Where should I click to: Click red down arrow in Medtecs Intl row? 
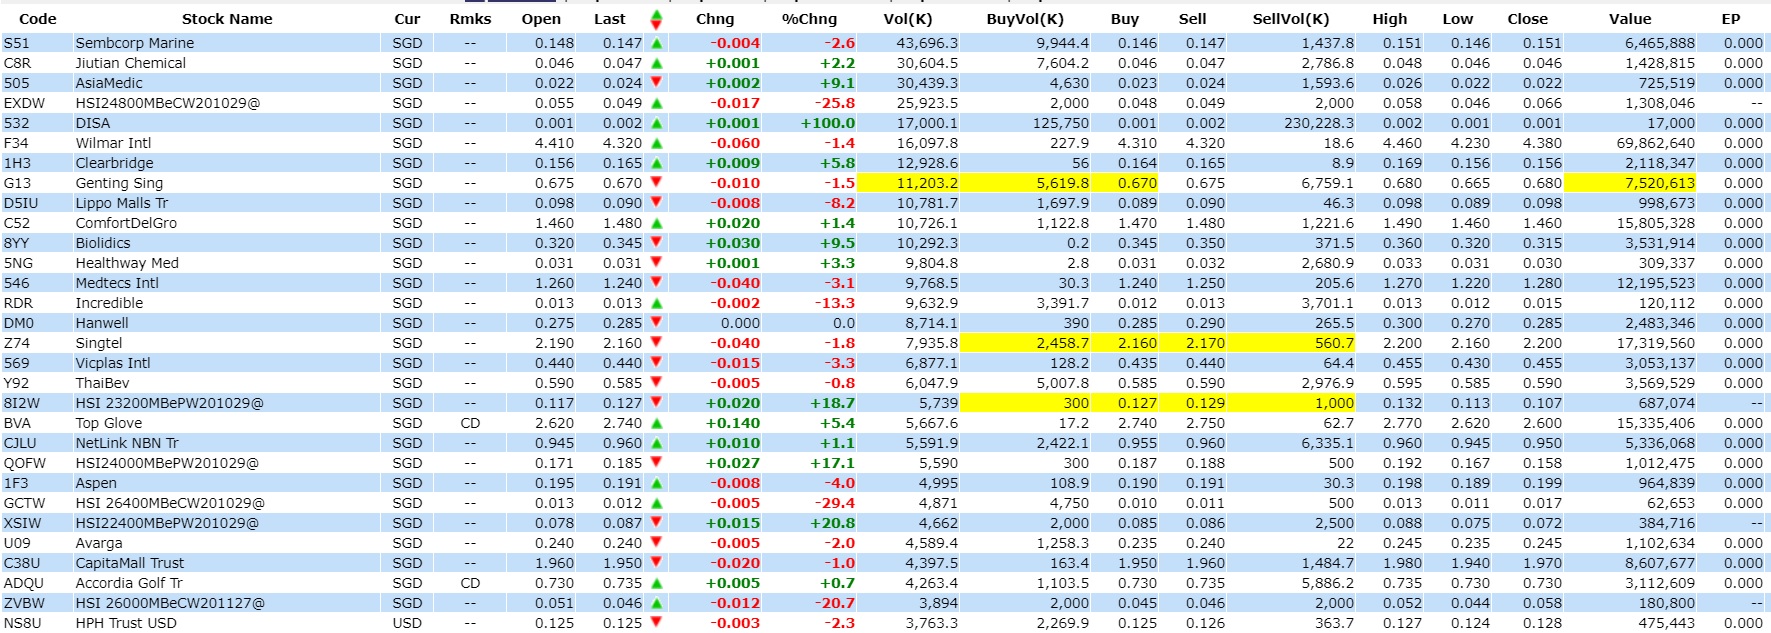(657, 282)
